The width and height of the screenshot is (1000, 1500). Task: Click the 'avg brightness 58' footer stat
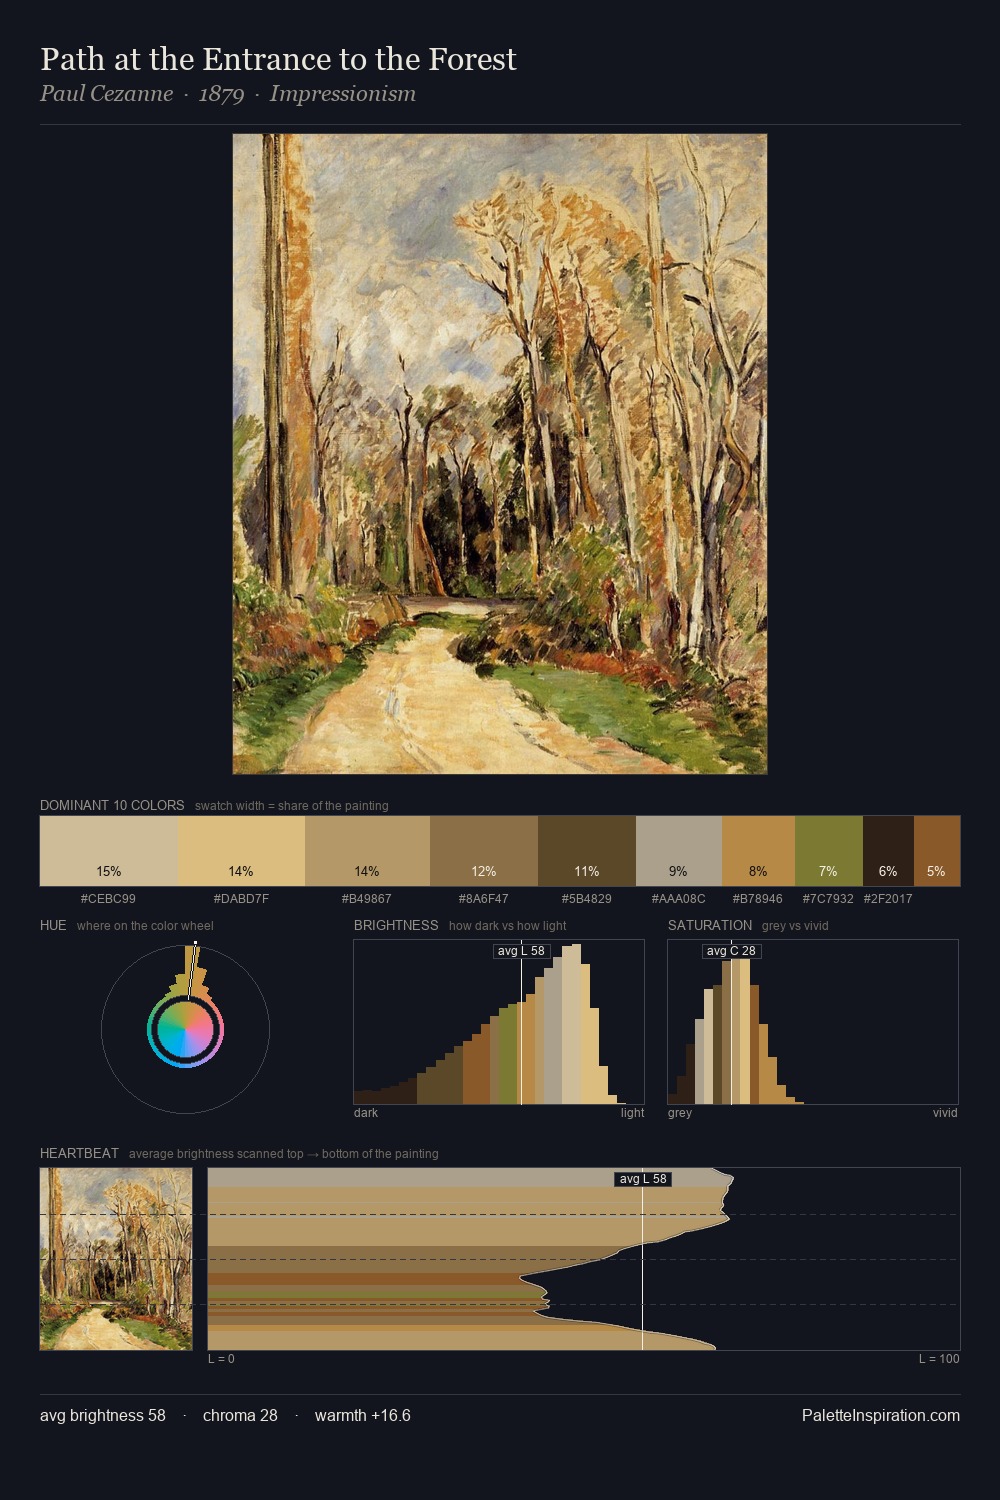click(103, 1415)
